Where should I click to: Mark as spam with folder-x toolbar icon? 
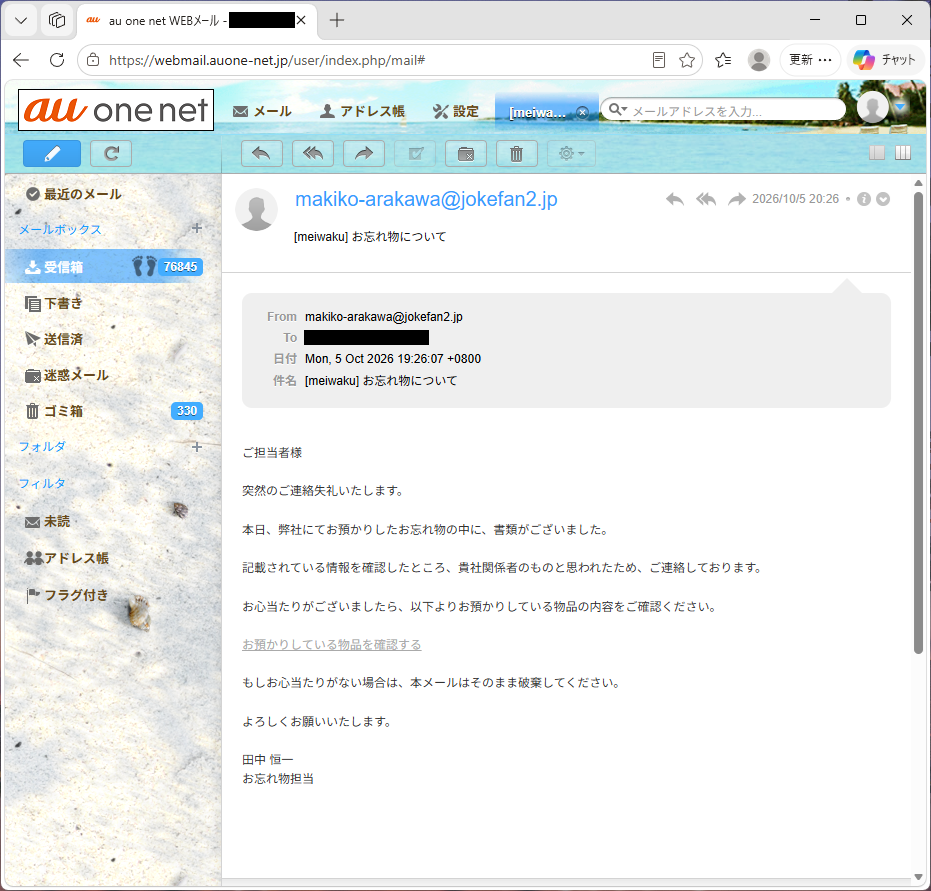pos(466,154)
